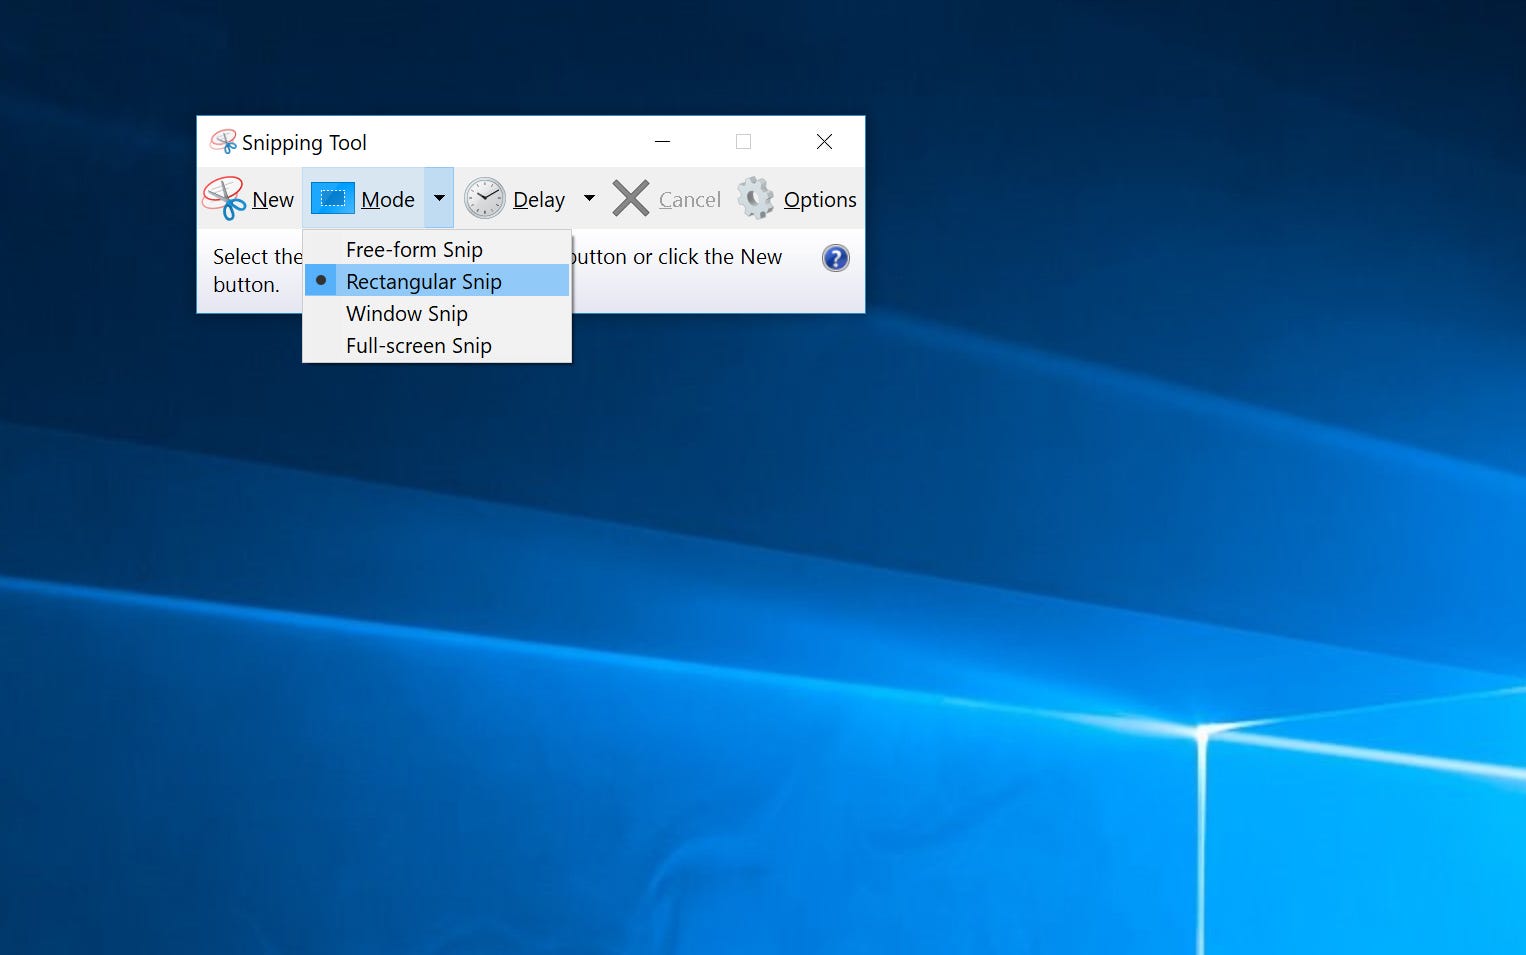Viewport: 1526px width, 955px height.
Task: Click the Mode text label
Action: (x=388, y=200)
